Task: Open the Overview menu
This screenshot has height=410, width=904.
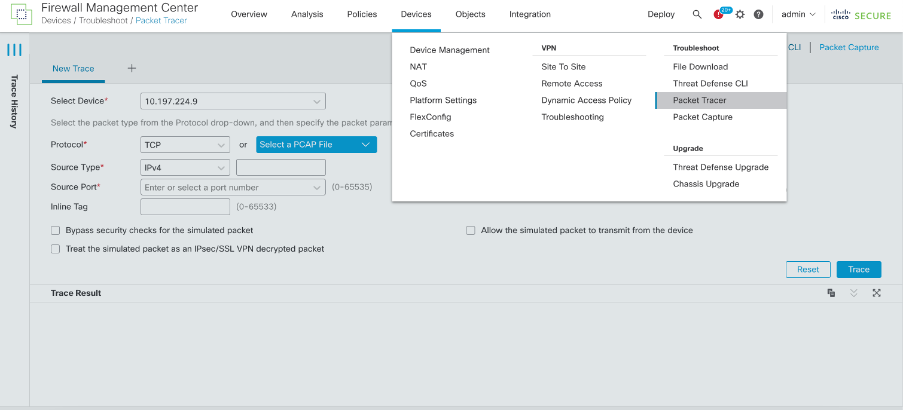Action: pos(249,14)
